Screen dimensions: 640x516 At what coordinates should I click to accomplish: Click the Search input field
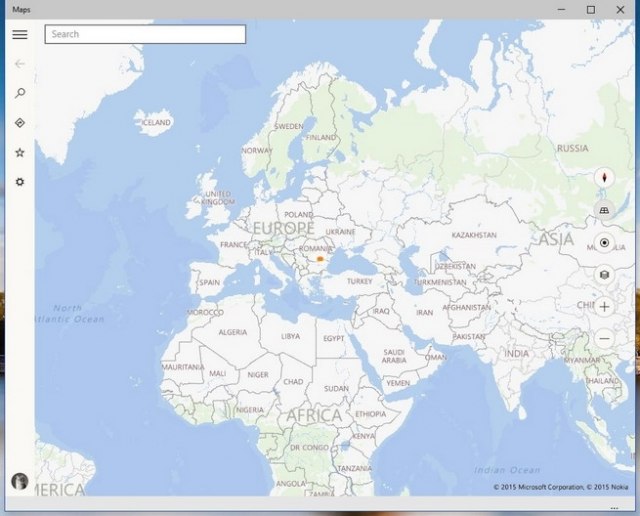(145, 34)
